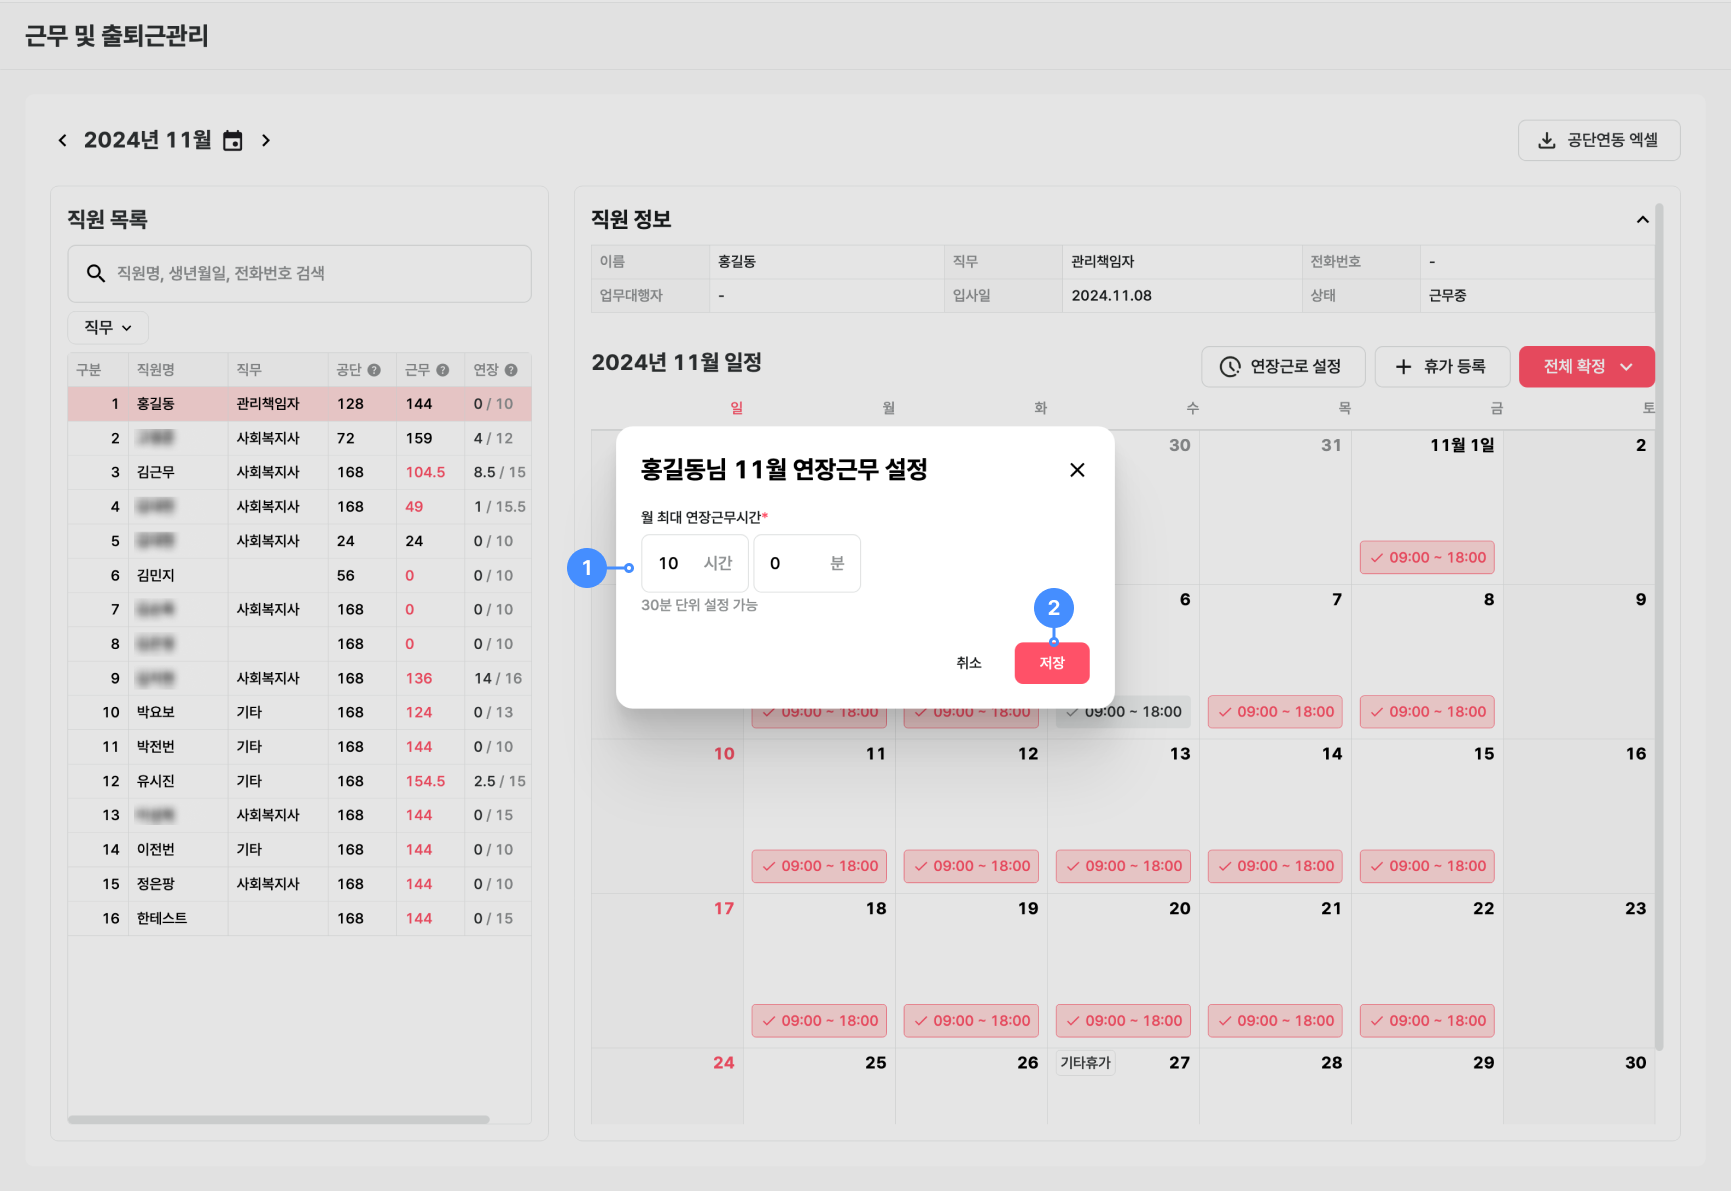Toggle the 09:00 ~ 18:00 shift on November 1

[x=1427, y=558]
